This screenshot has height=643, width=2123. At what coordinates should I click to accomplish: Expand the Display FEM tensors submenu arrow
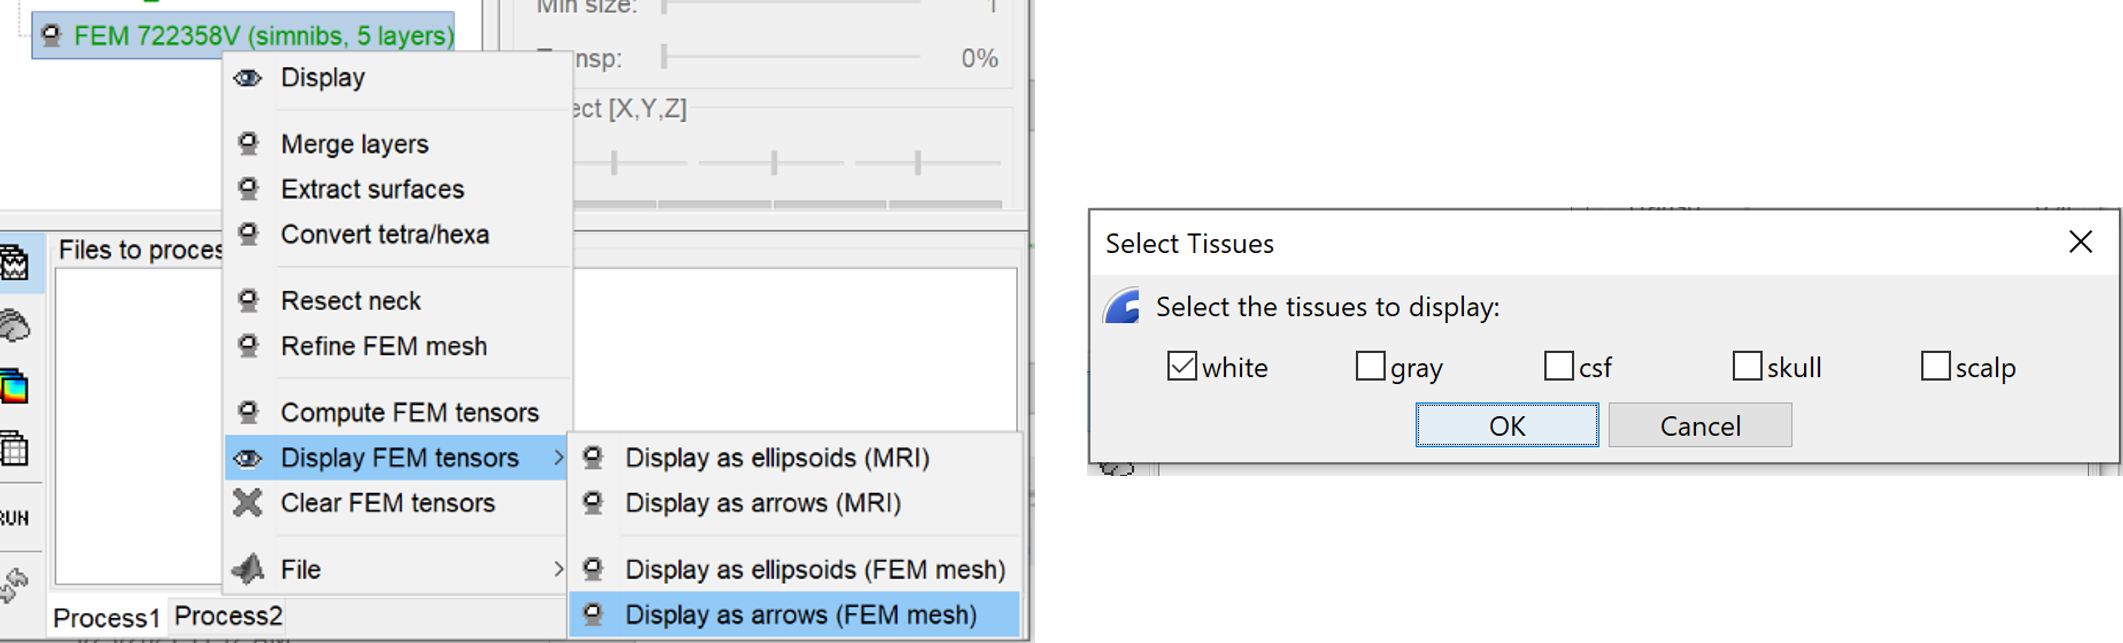coord(558,458)
